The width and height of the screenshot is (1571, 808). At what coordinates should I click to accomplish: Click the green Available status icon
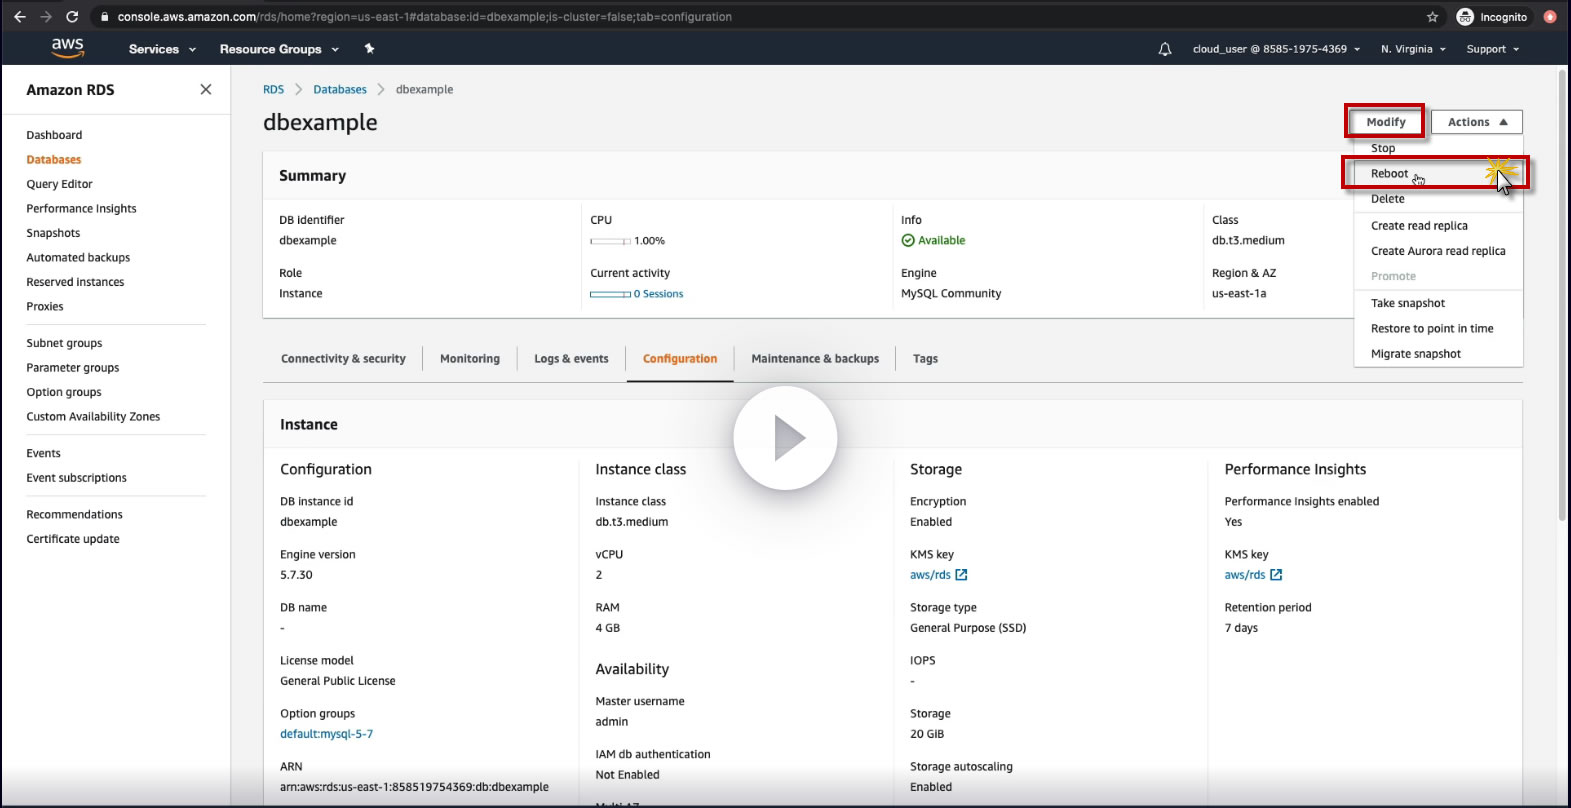click(908, 241)
